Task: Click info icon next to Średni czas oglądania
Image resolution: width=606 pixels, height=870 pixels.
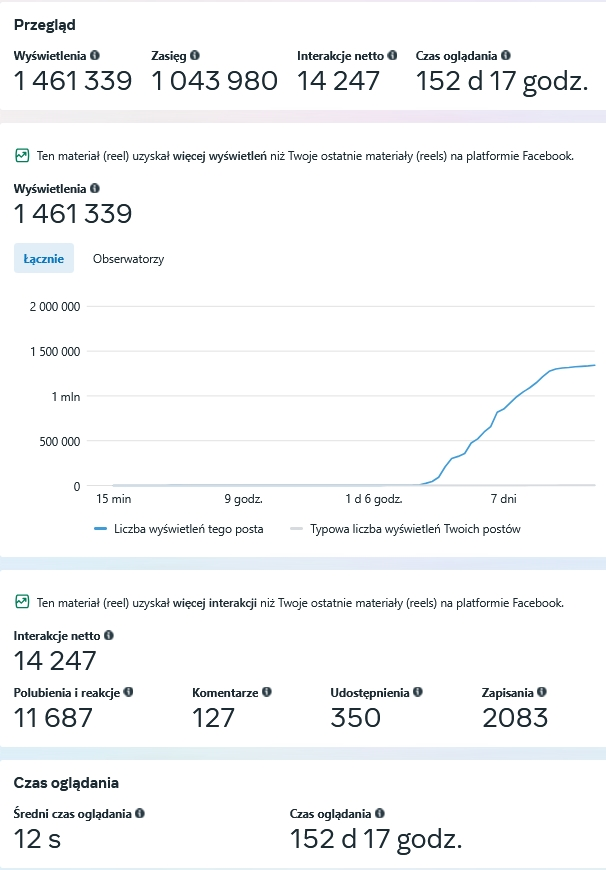Action: [140, 814]
